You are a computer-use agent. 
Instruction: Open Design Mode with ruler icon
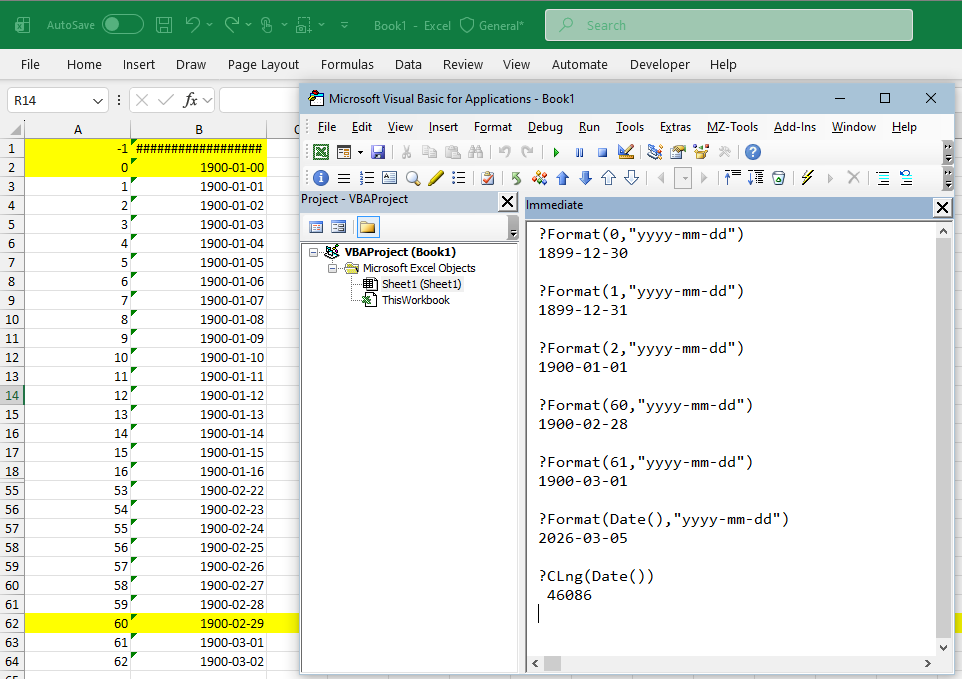pos(626,152)
